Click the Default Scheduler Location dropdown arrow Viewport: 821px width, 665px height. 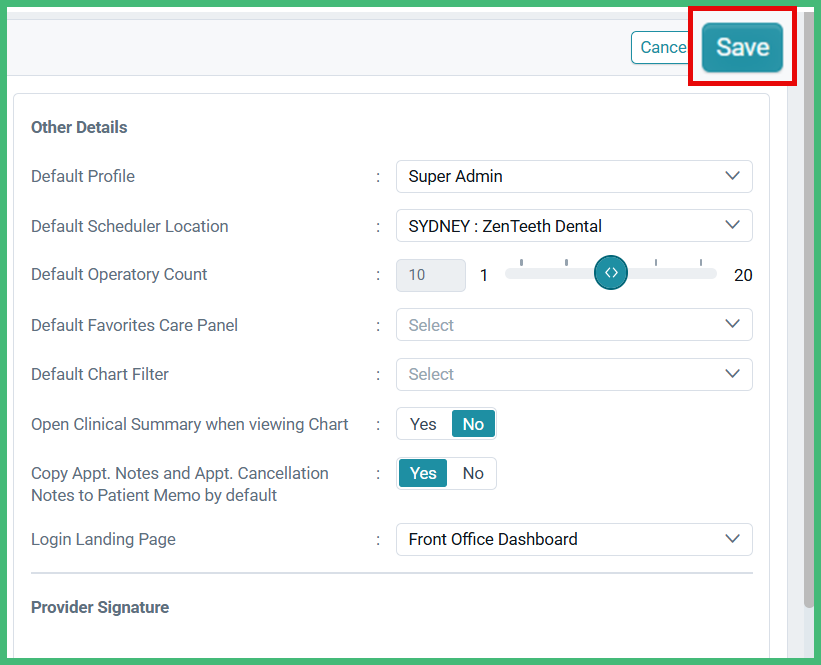click(x=731, y=225)
